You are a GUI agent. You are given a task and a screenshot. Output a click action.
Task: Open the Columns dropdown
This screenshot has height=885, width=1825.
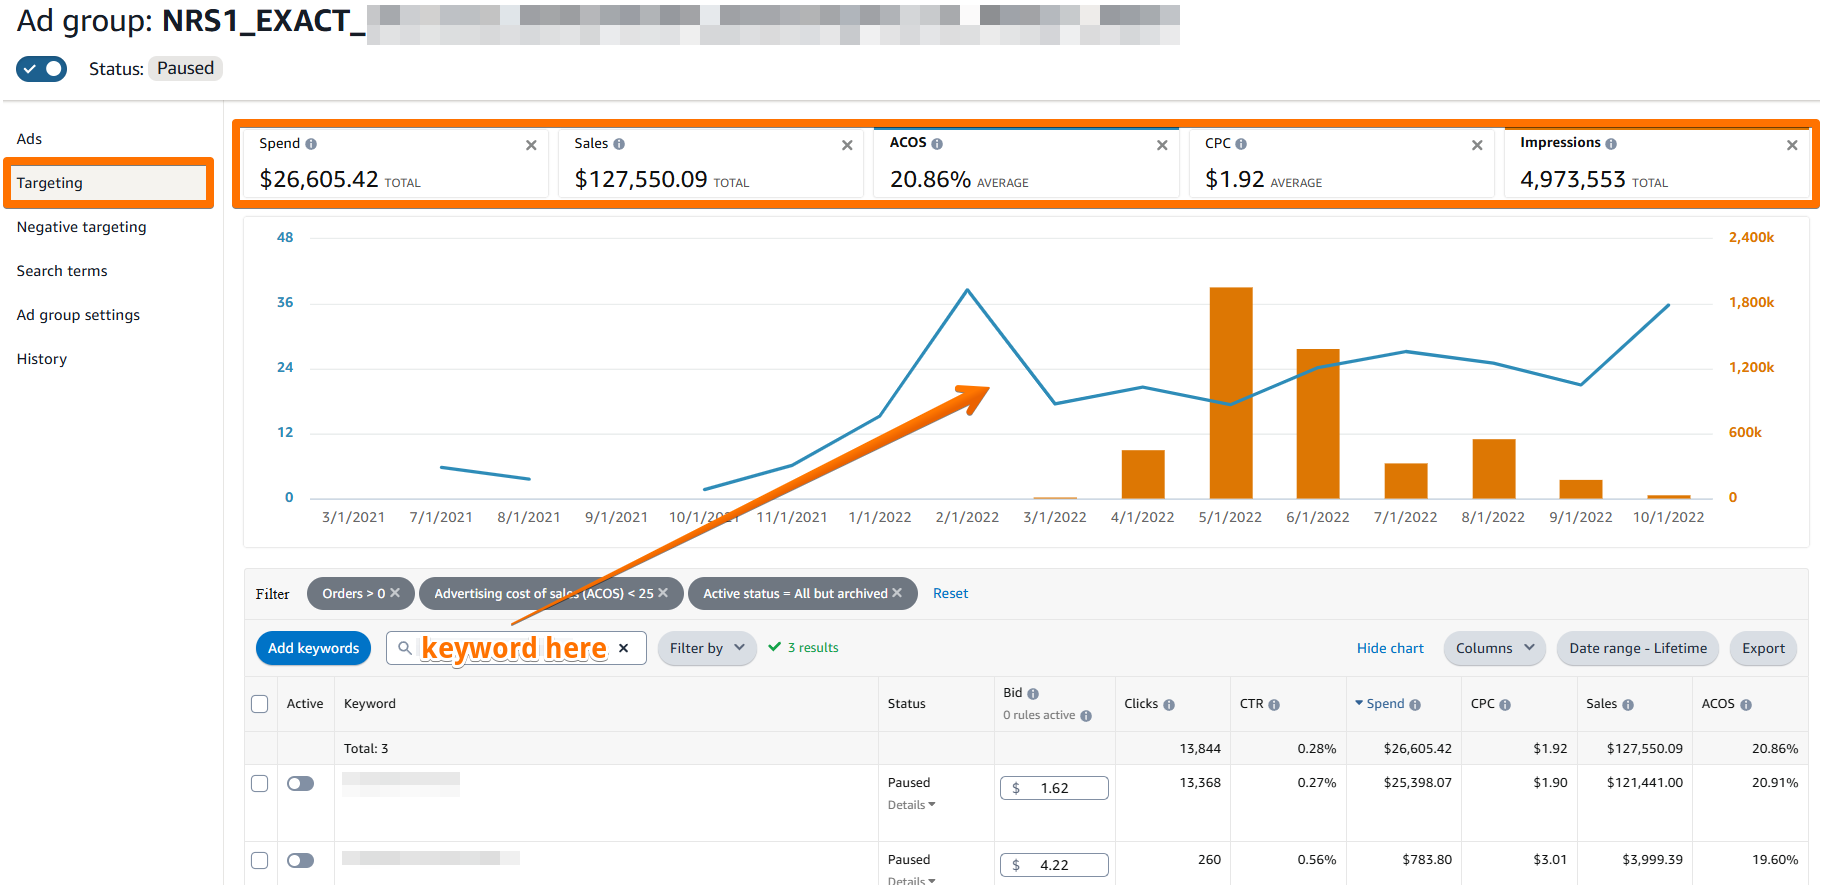coord(1495,648)
